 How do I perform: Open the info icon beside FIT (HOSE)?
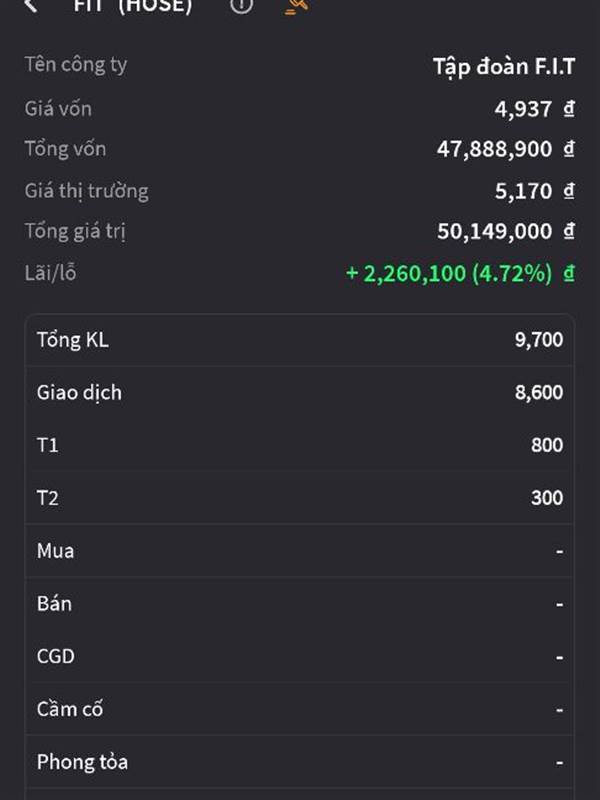[241, 5]
